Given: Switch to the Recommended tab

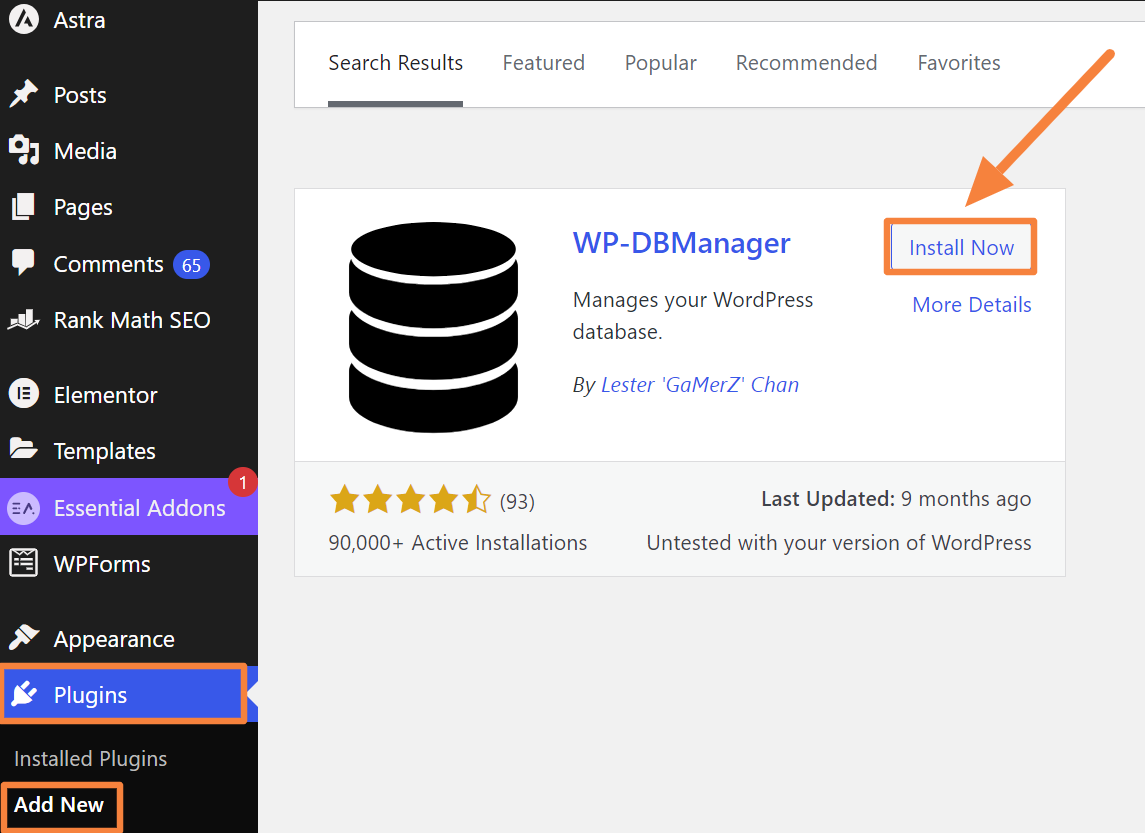Looking at the screenshot, I should point(806,63).
